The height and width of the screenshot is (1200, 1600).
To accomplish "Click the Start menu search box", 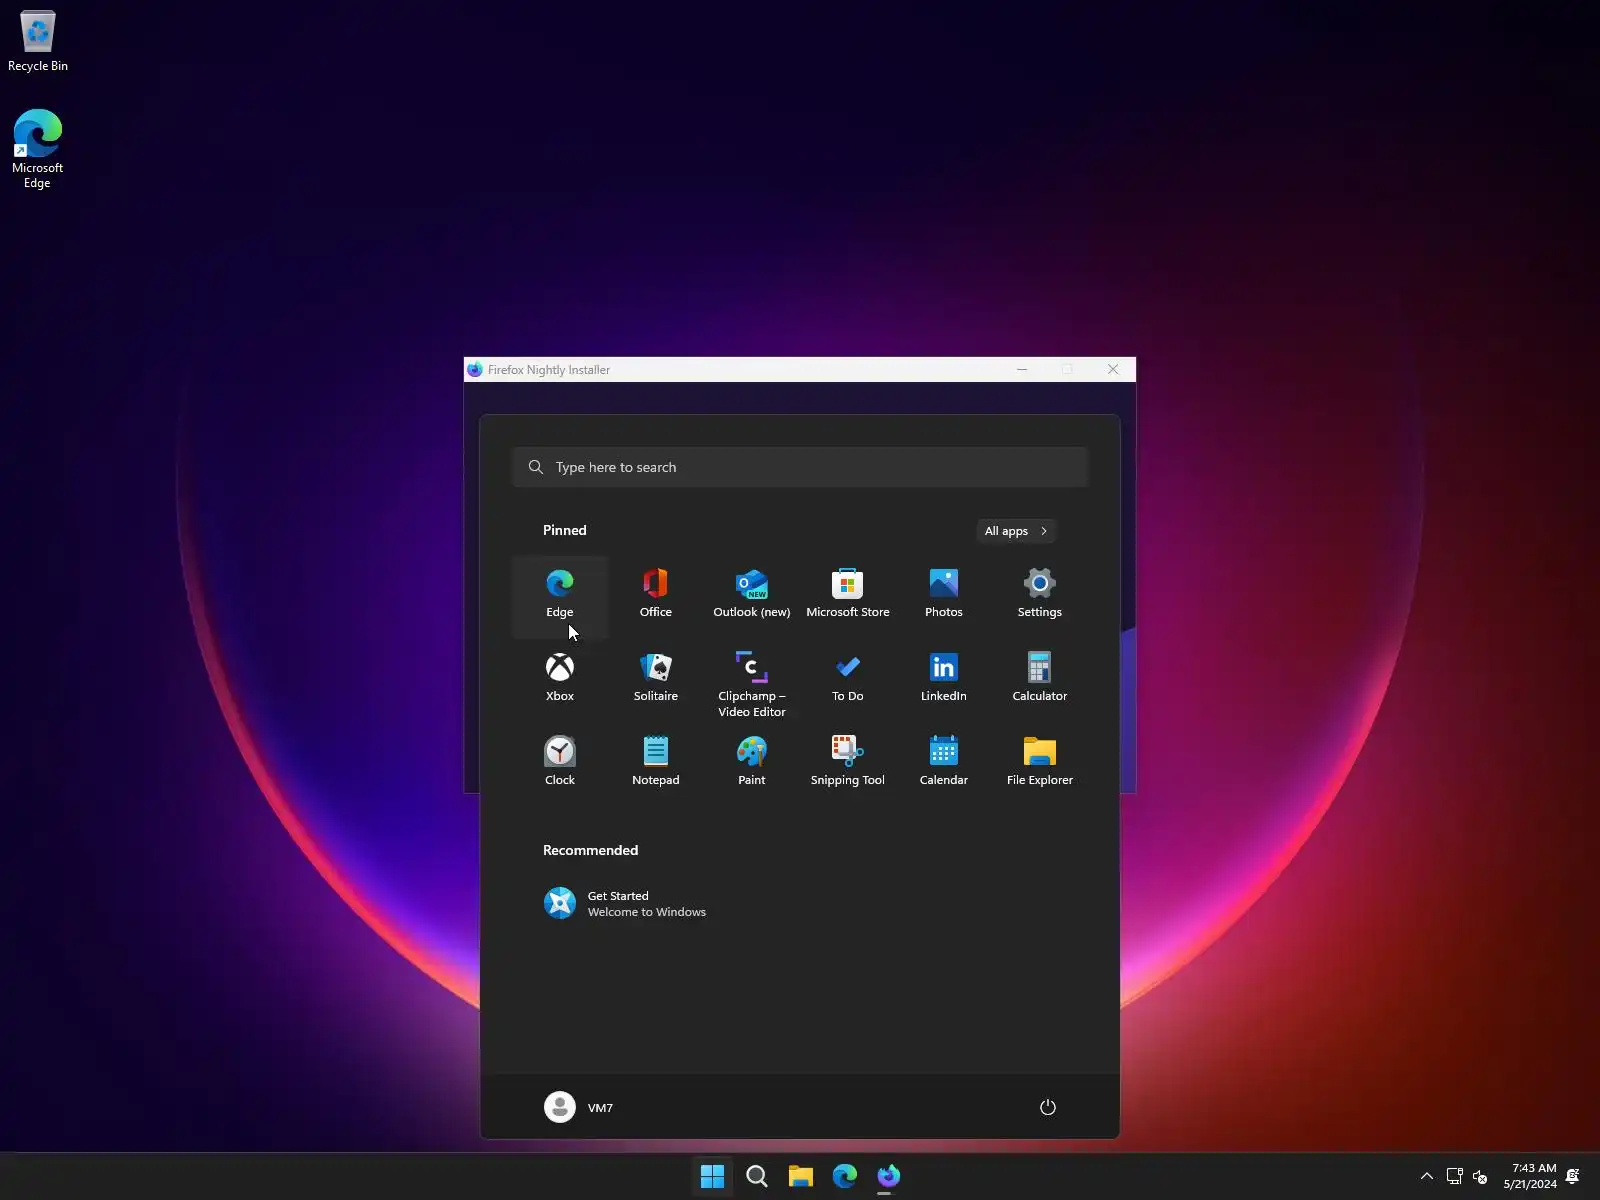I will [x=800, y=467].
